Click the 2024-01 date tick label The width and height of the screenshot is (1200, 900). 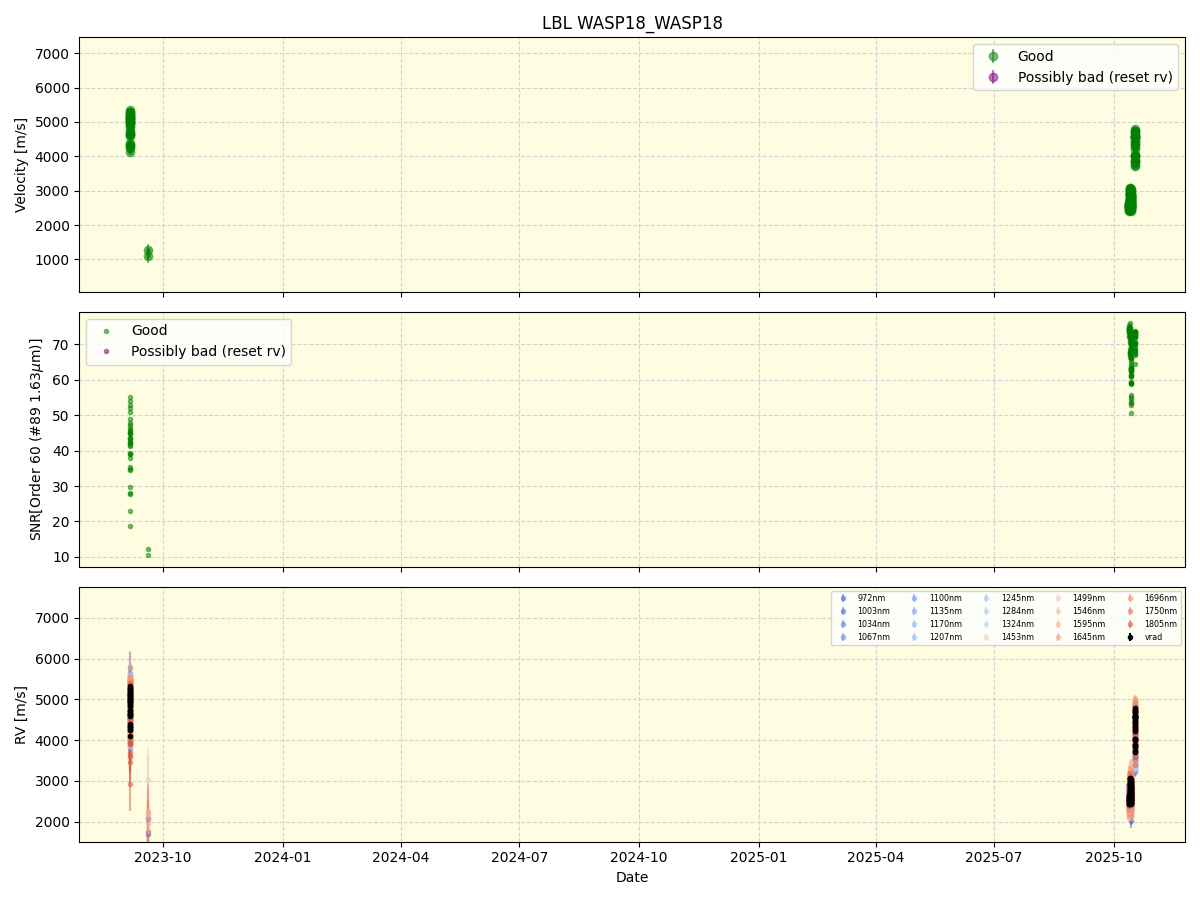283,856
